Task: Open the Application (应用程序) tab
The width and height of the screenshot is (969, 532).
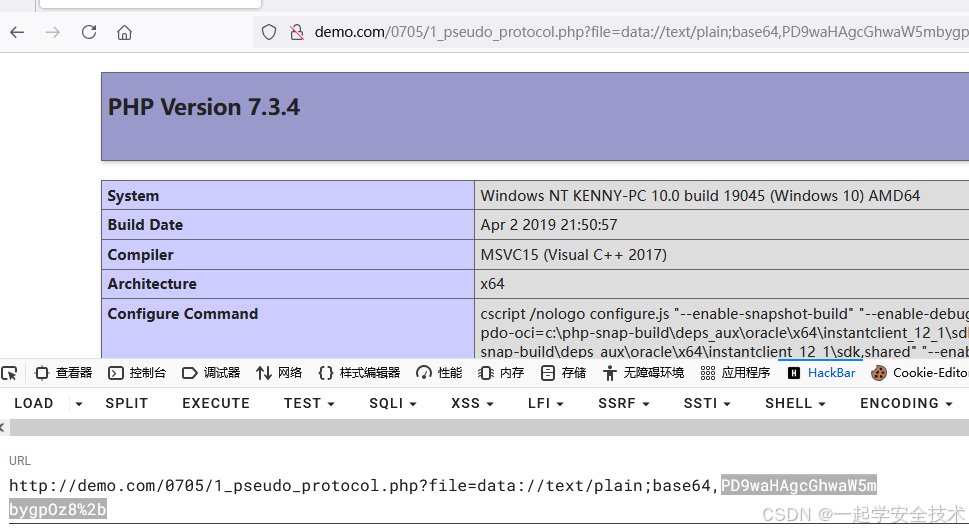Action: (x=735, y=373)
